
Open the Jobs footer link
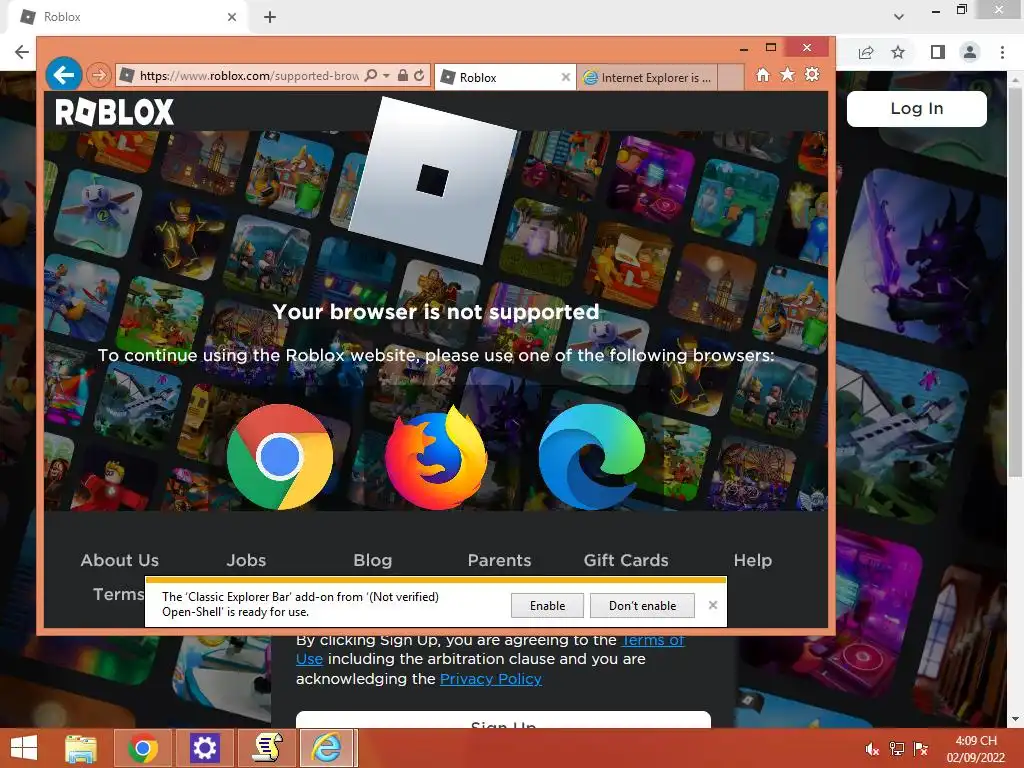[246, 560]
